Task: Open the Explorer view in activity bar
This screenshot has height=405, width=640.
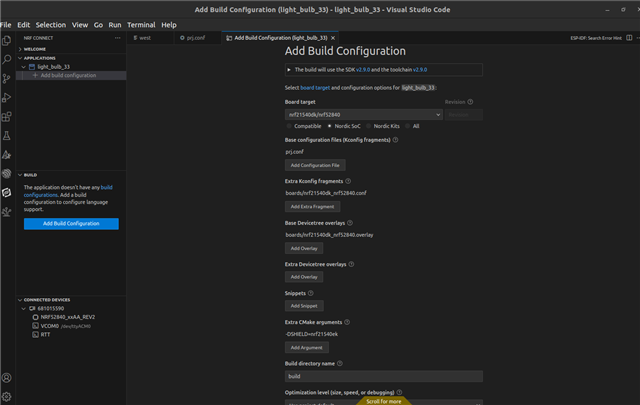Action: coord(7,40)
